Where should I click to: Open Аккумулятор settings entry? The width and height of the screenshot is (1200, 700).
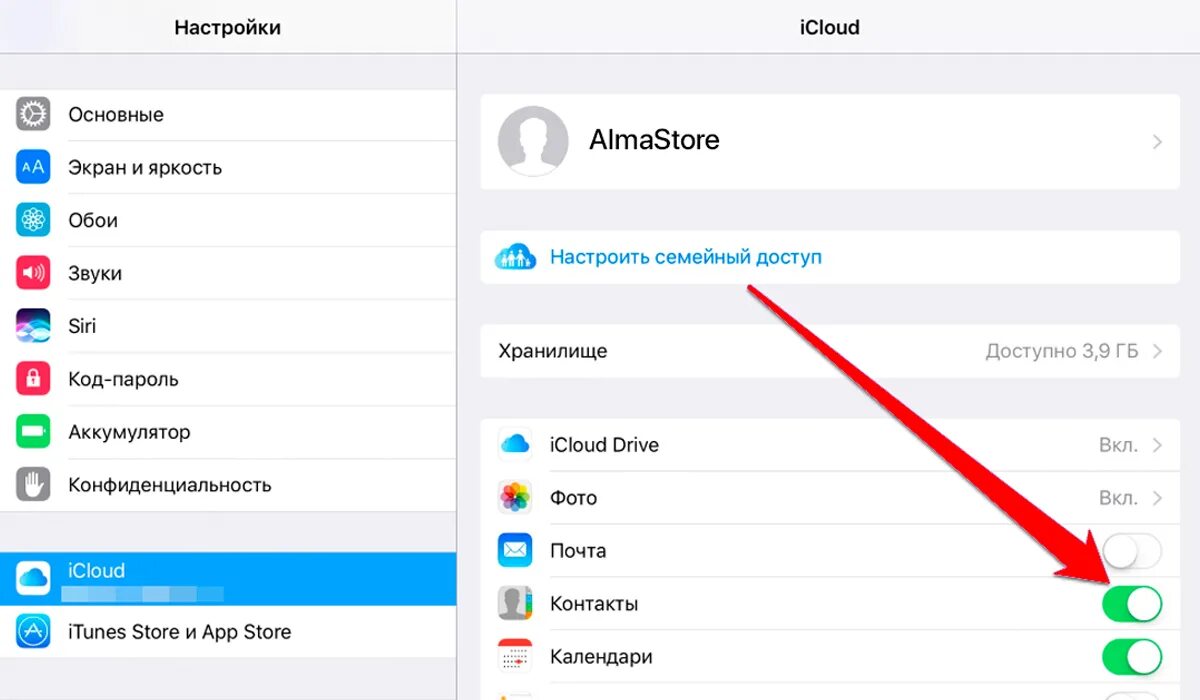(228, 432)
